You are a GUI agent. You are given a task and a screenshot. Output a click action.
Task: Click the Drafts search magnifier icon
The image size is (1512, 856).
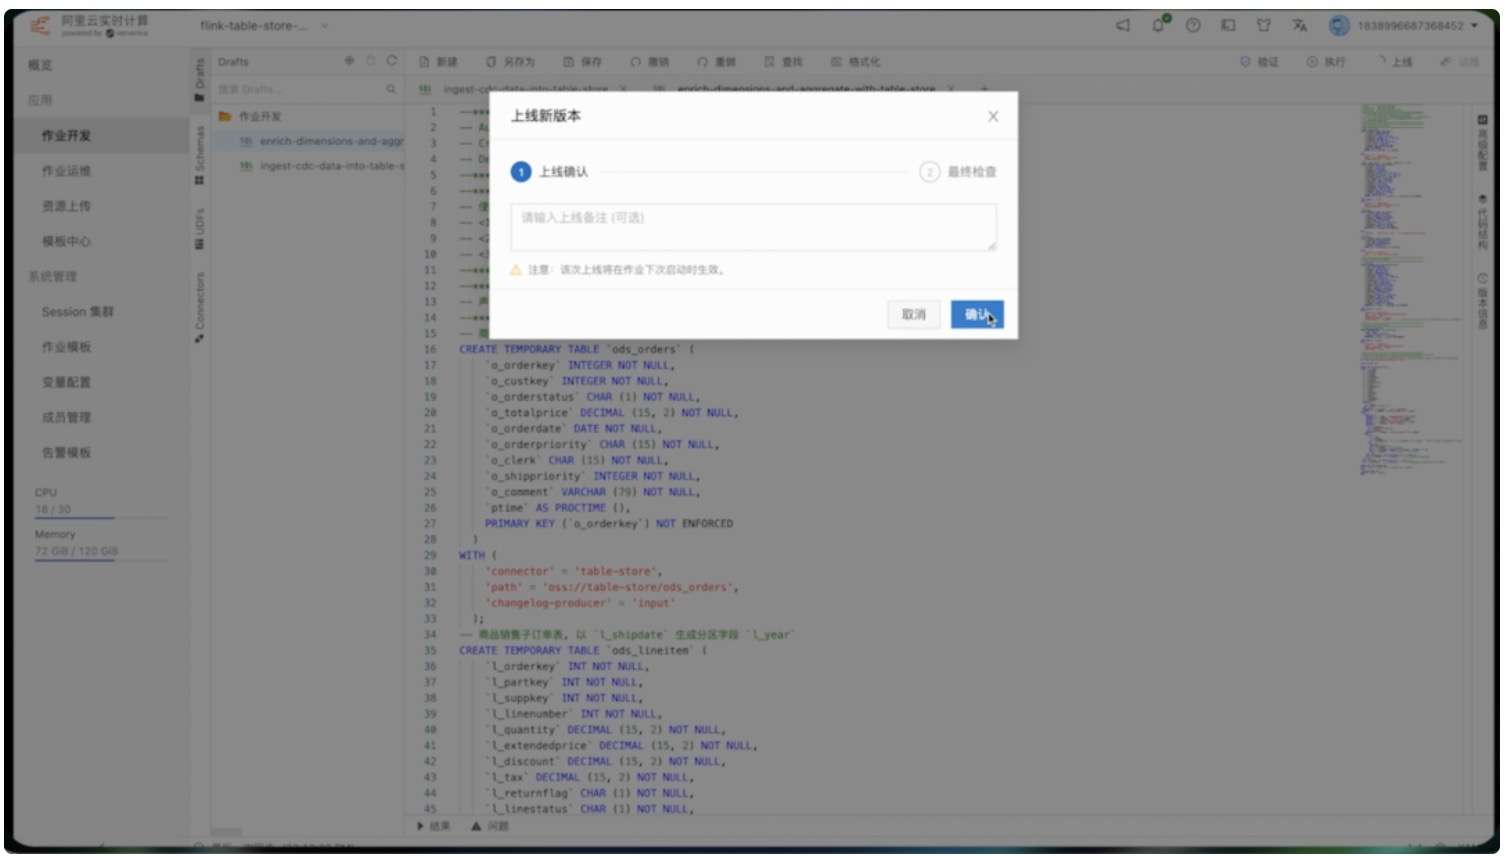tap(391, 89)
